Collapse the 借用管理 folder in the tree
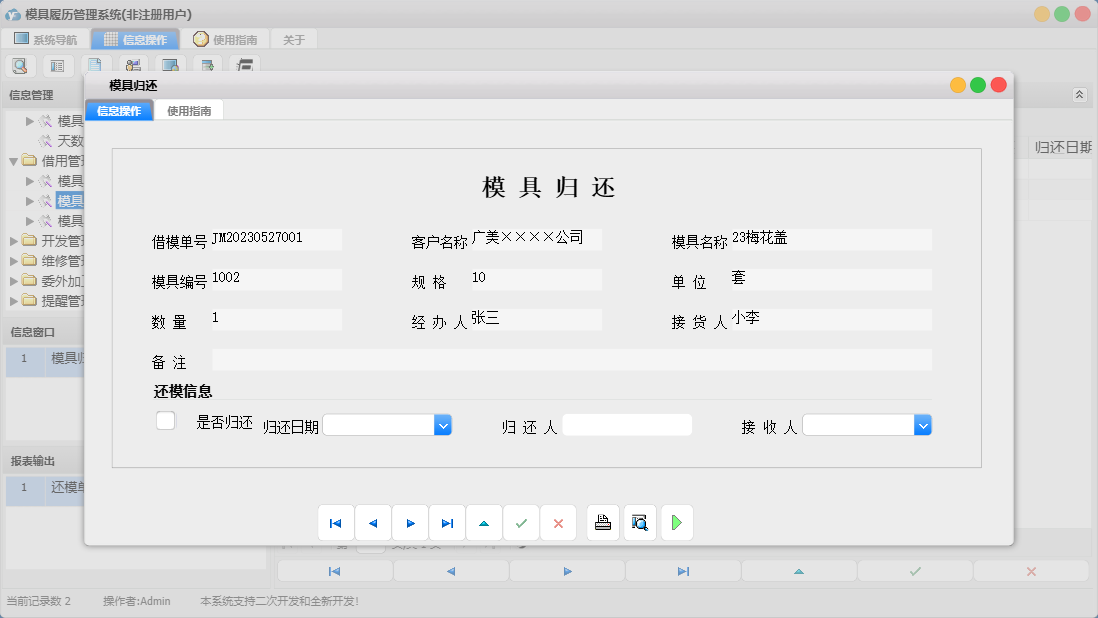Viewport: 1098px width, 618px height. [13, 159]
